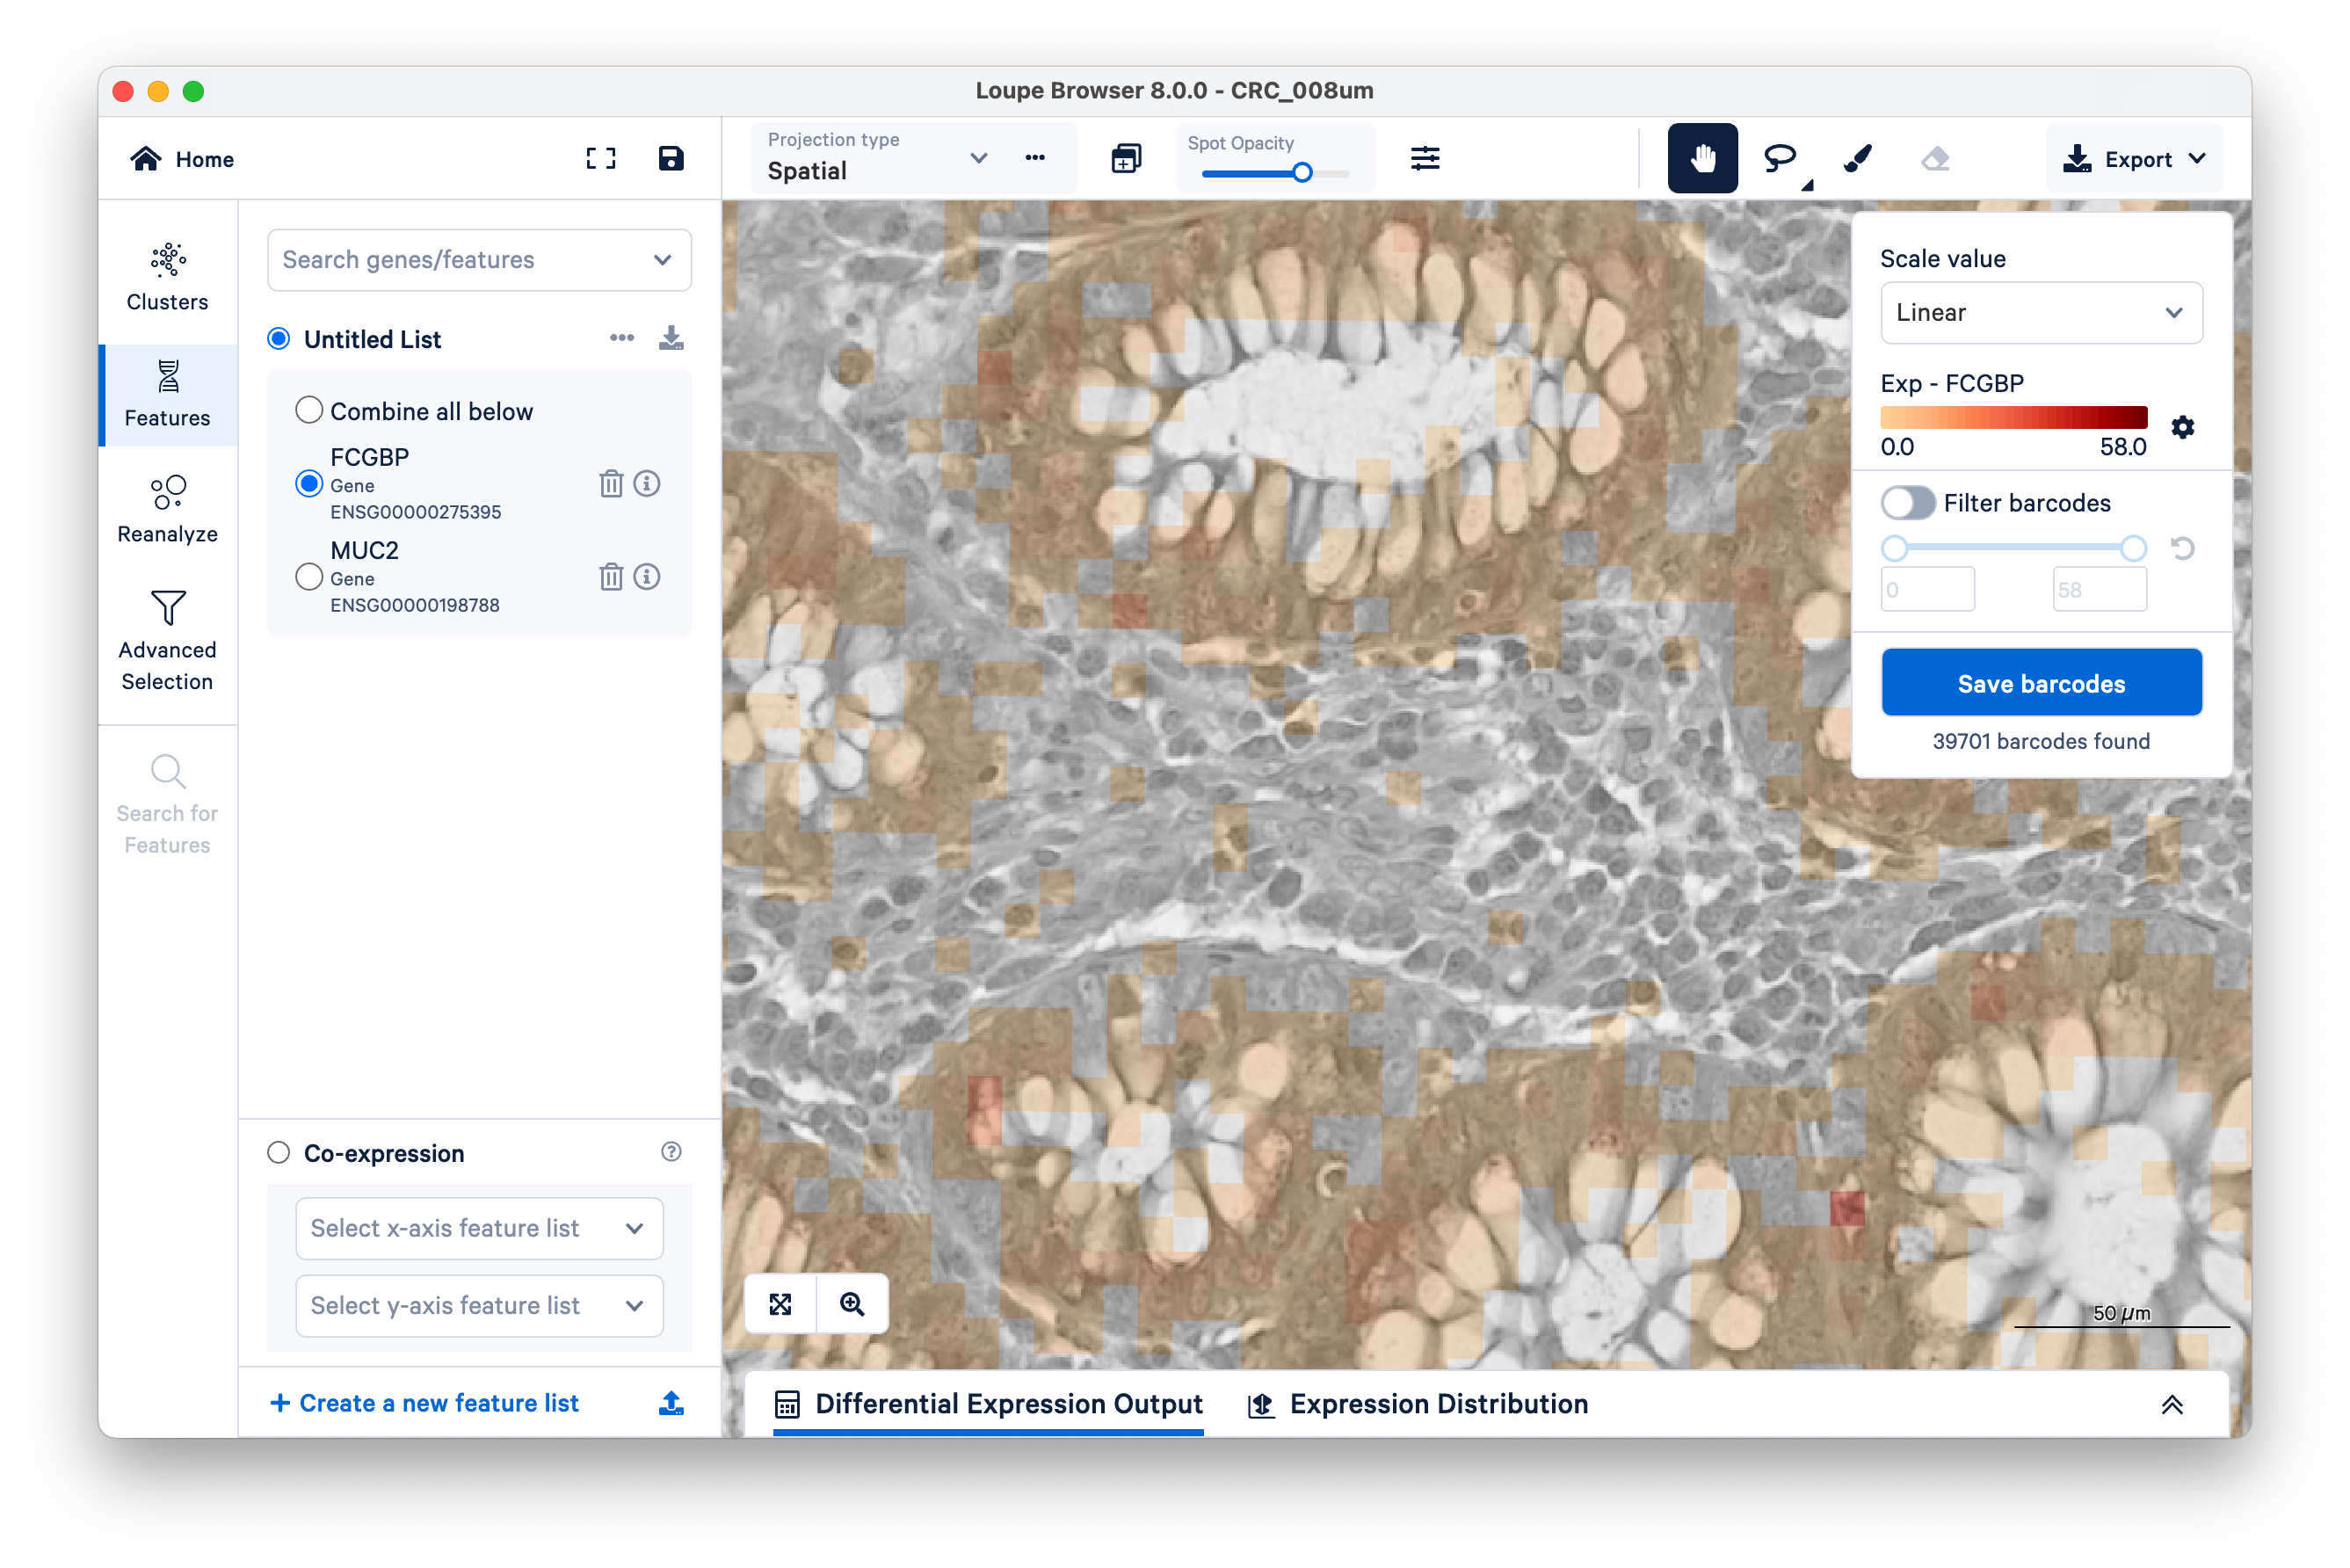Adjust the Spot Opacity slider handle
Image resolution: width=2350 pixels, height=1568 pixels.
point(1302,173)
